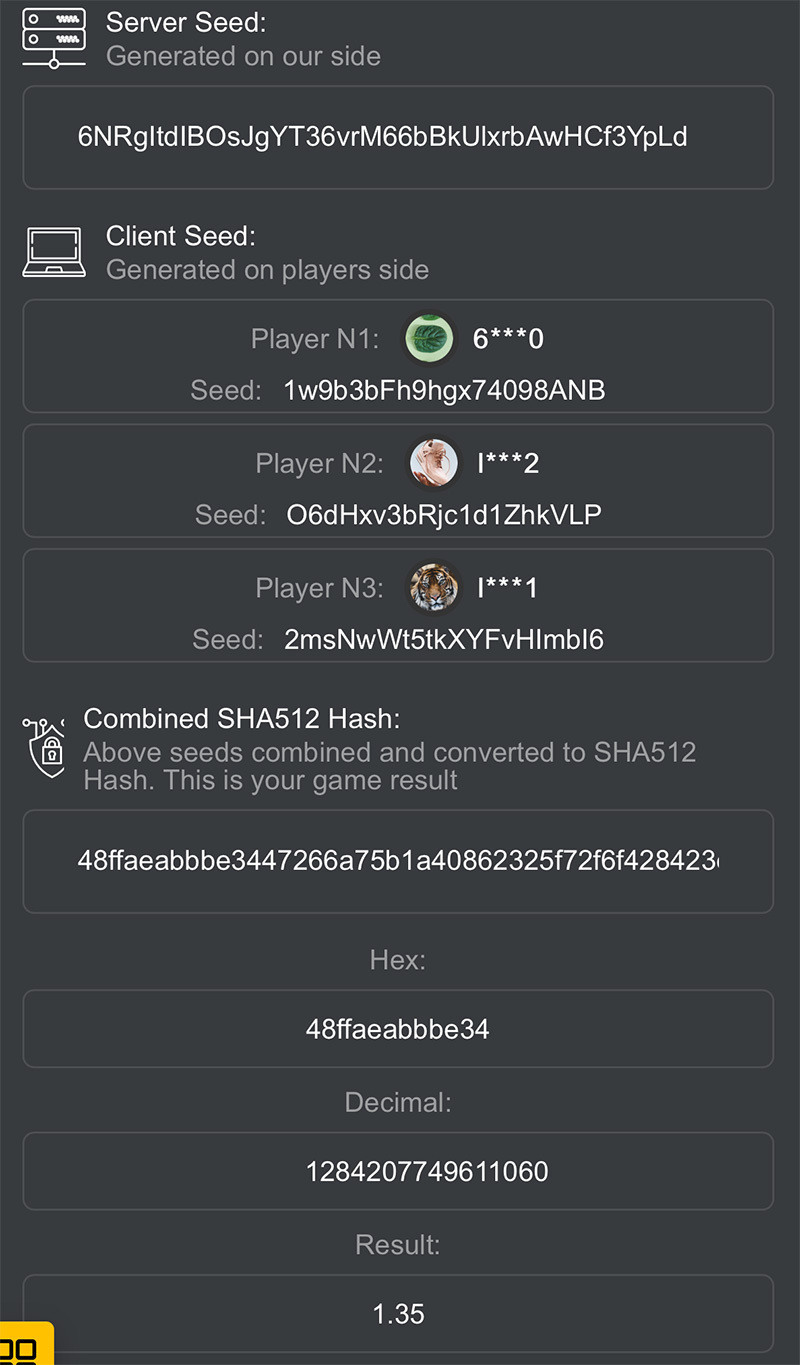The width and height of the screenshot is (800, 1365).
Task: Select Player N2 seed text
Action: 444,515
